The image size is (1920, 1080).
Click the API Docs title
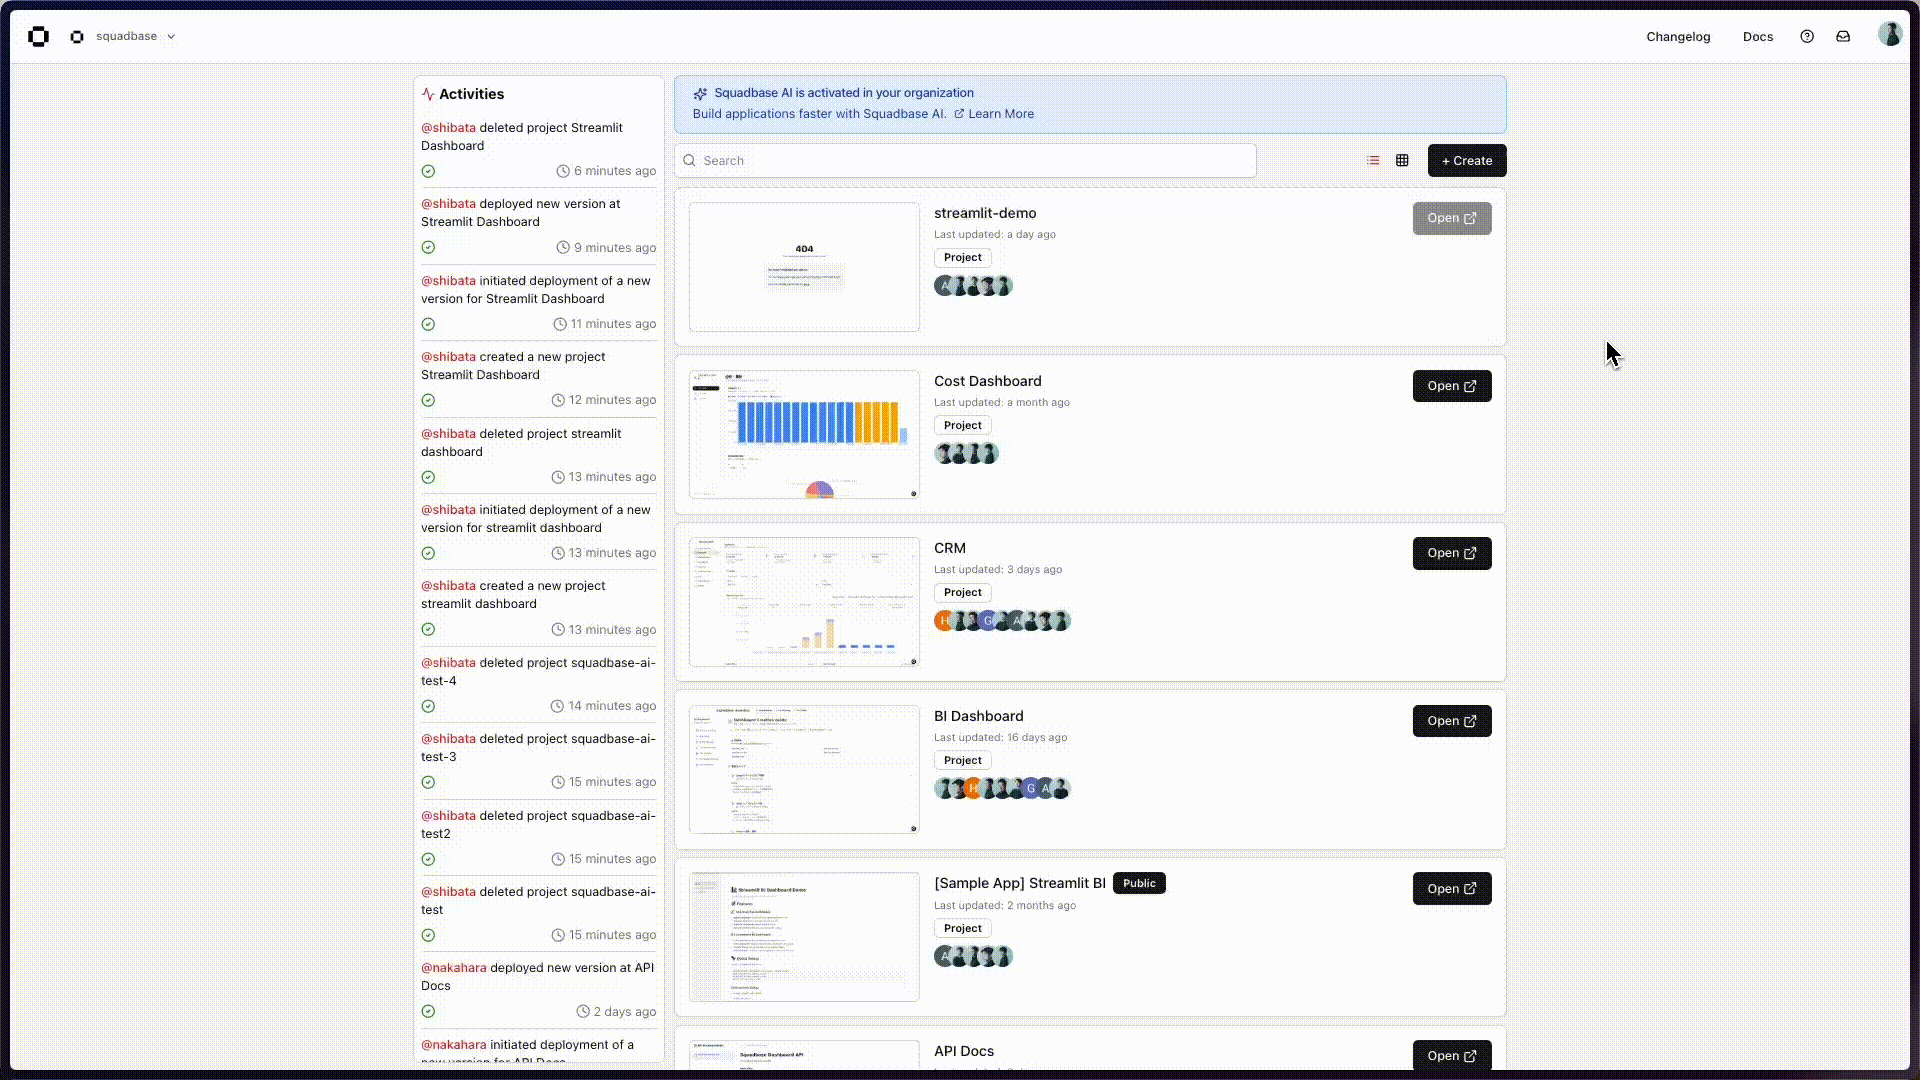(x=963, y=1052)
